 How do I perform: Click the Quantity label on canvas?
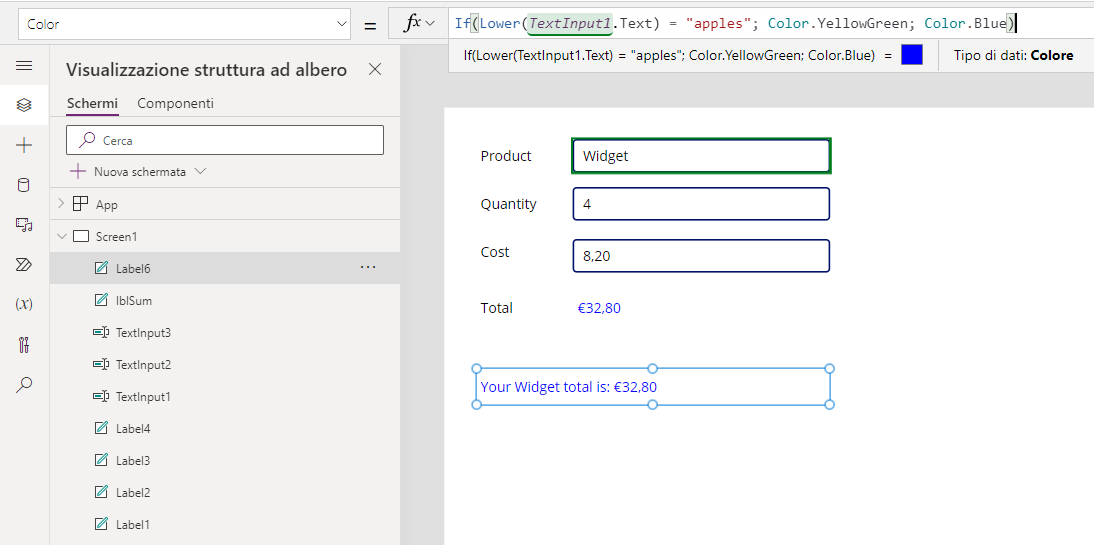(509, 204)
